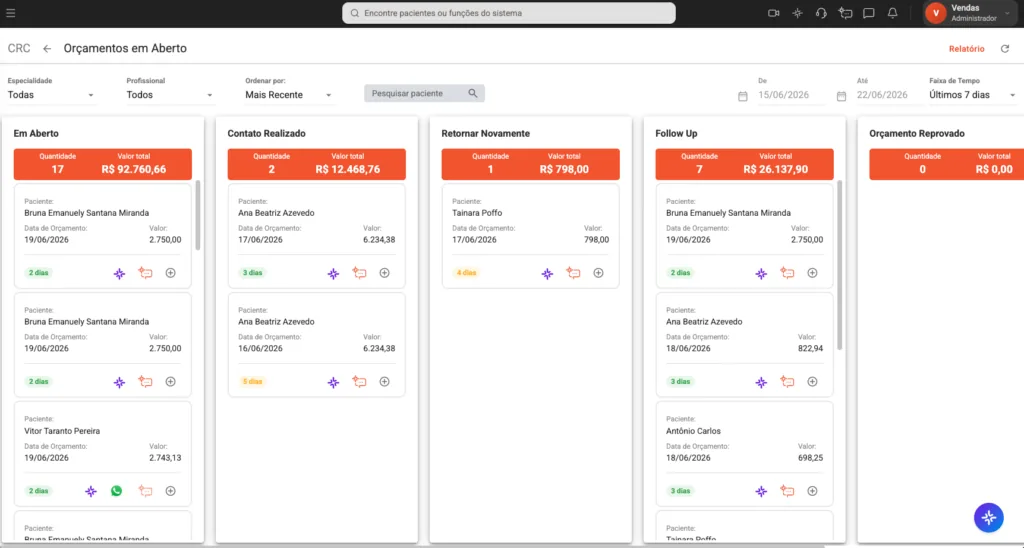Open the calendar icon for the De date
Viewport: 1024px width, 548px height.
(x=743, y=96)
